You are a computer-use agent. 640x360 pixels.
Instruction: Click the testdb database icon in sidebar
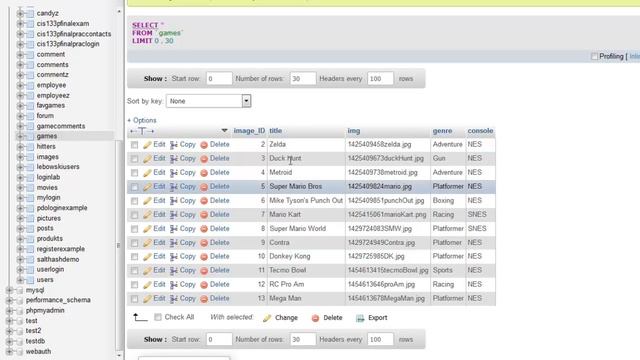pyautogui.click(x=19, y=341)
